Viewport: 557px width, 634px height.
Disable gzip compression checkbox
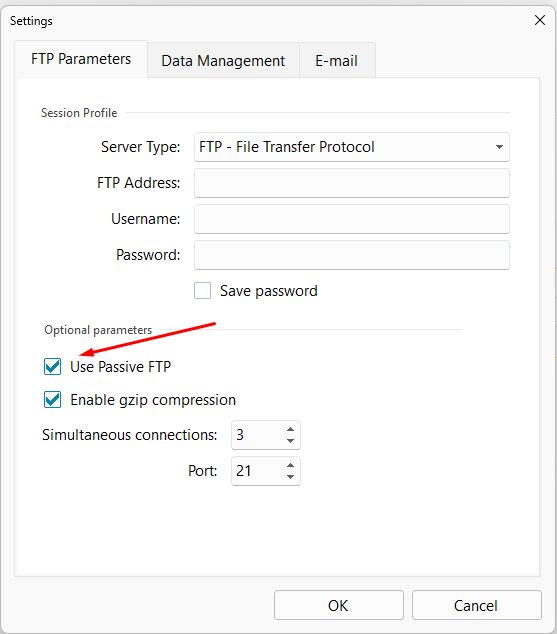click(x=53, y=400)
